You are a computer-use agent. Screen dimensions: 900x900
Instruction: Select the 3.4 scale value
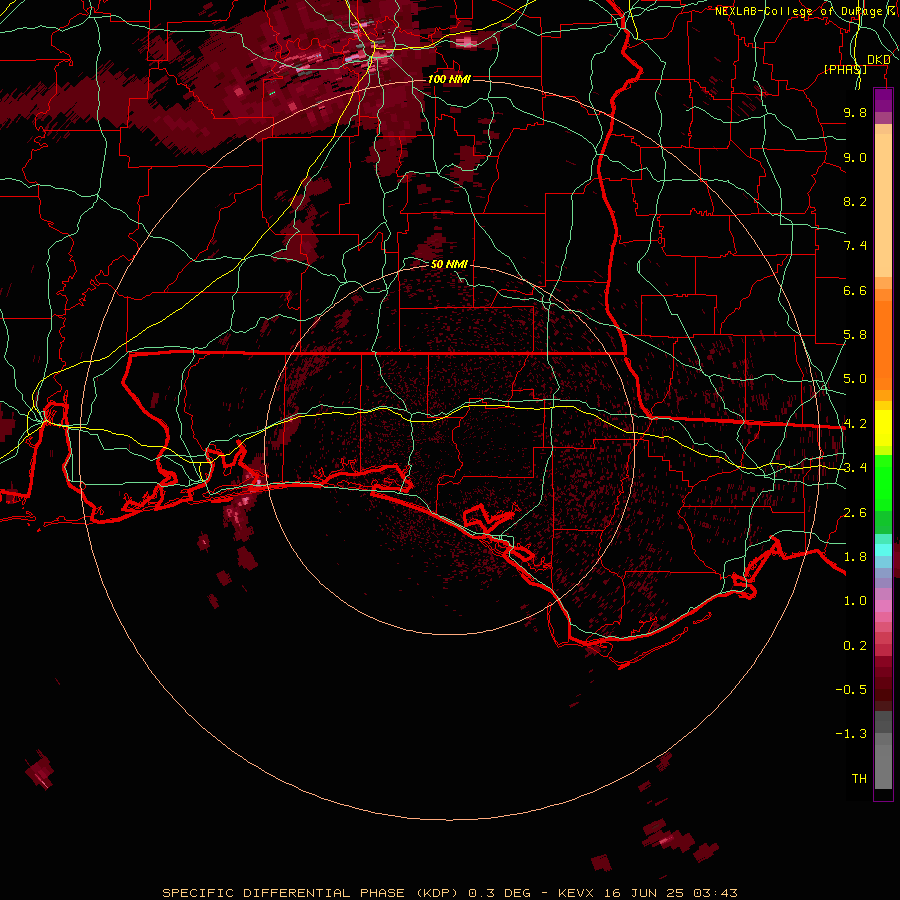point(855,468)
